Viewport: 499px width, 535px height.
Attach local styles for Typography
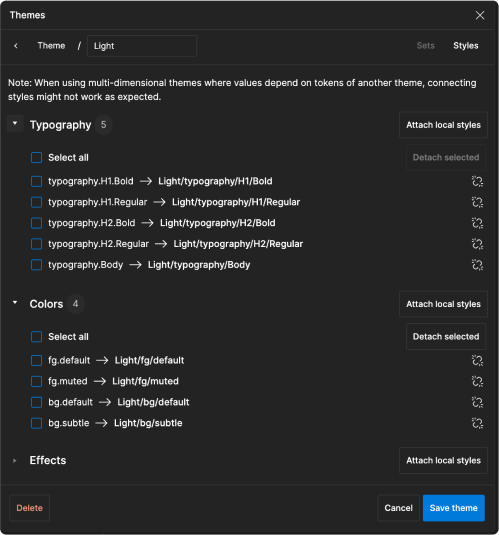(x=443, y=125)
